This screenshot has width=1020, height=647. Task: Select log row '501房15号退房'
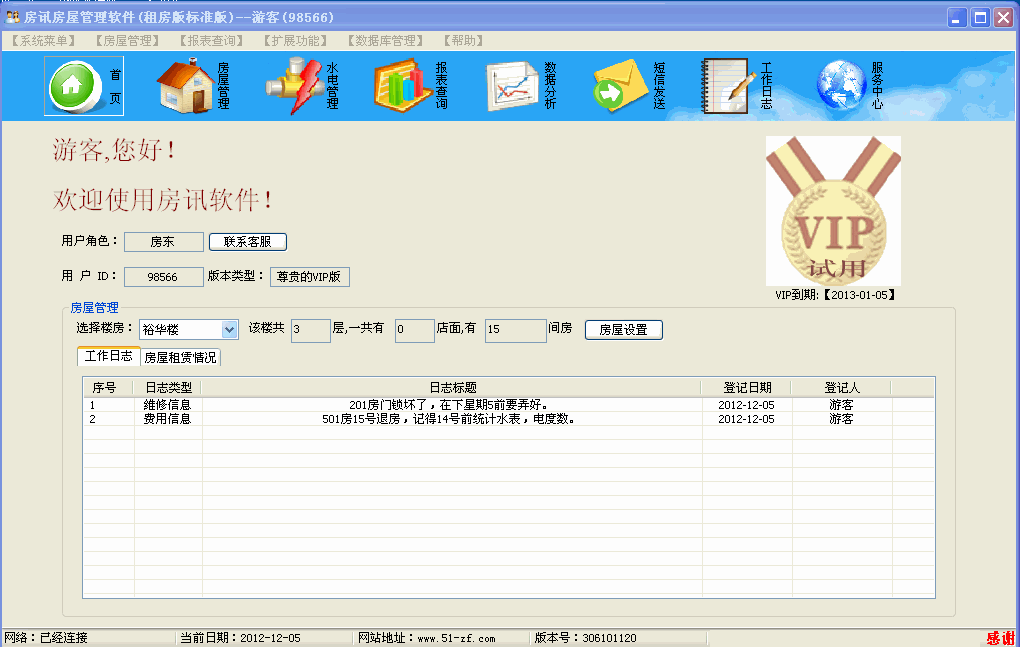click(509, 419)
